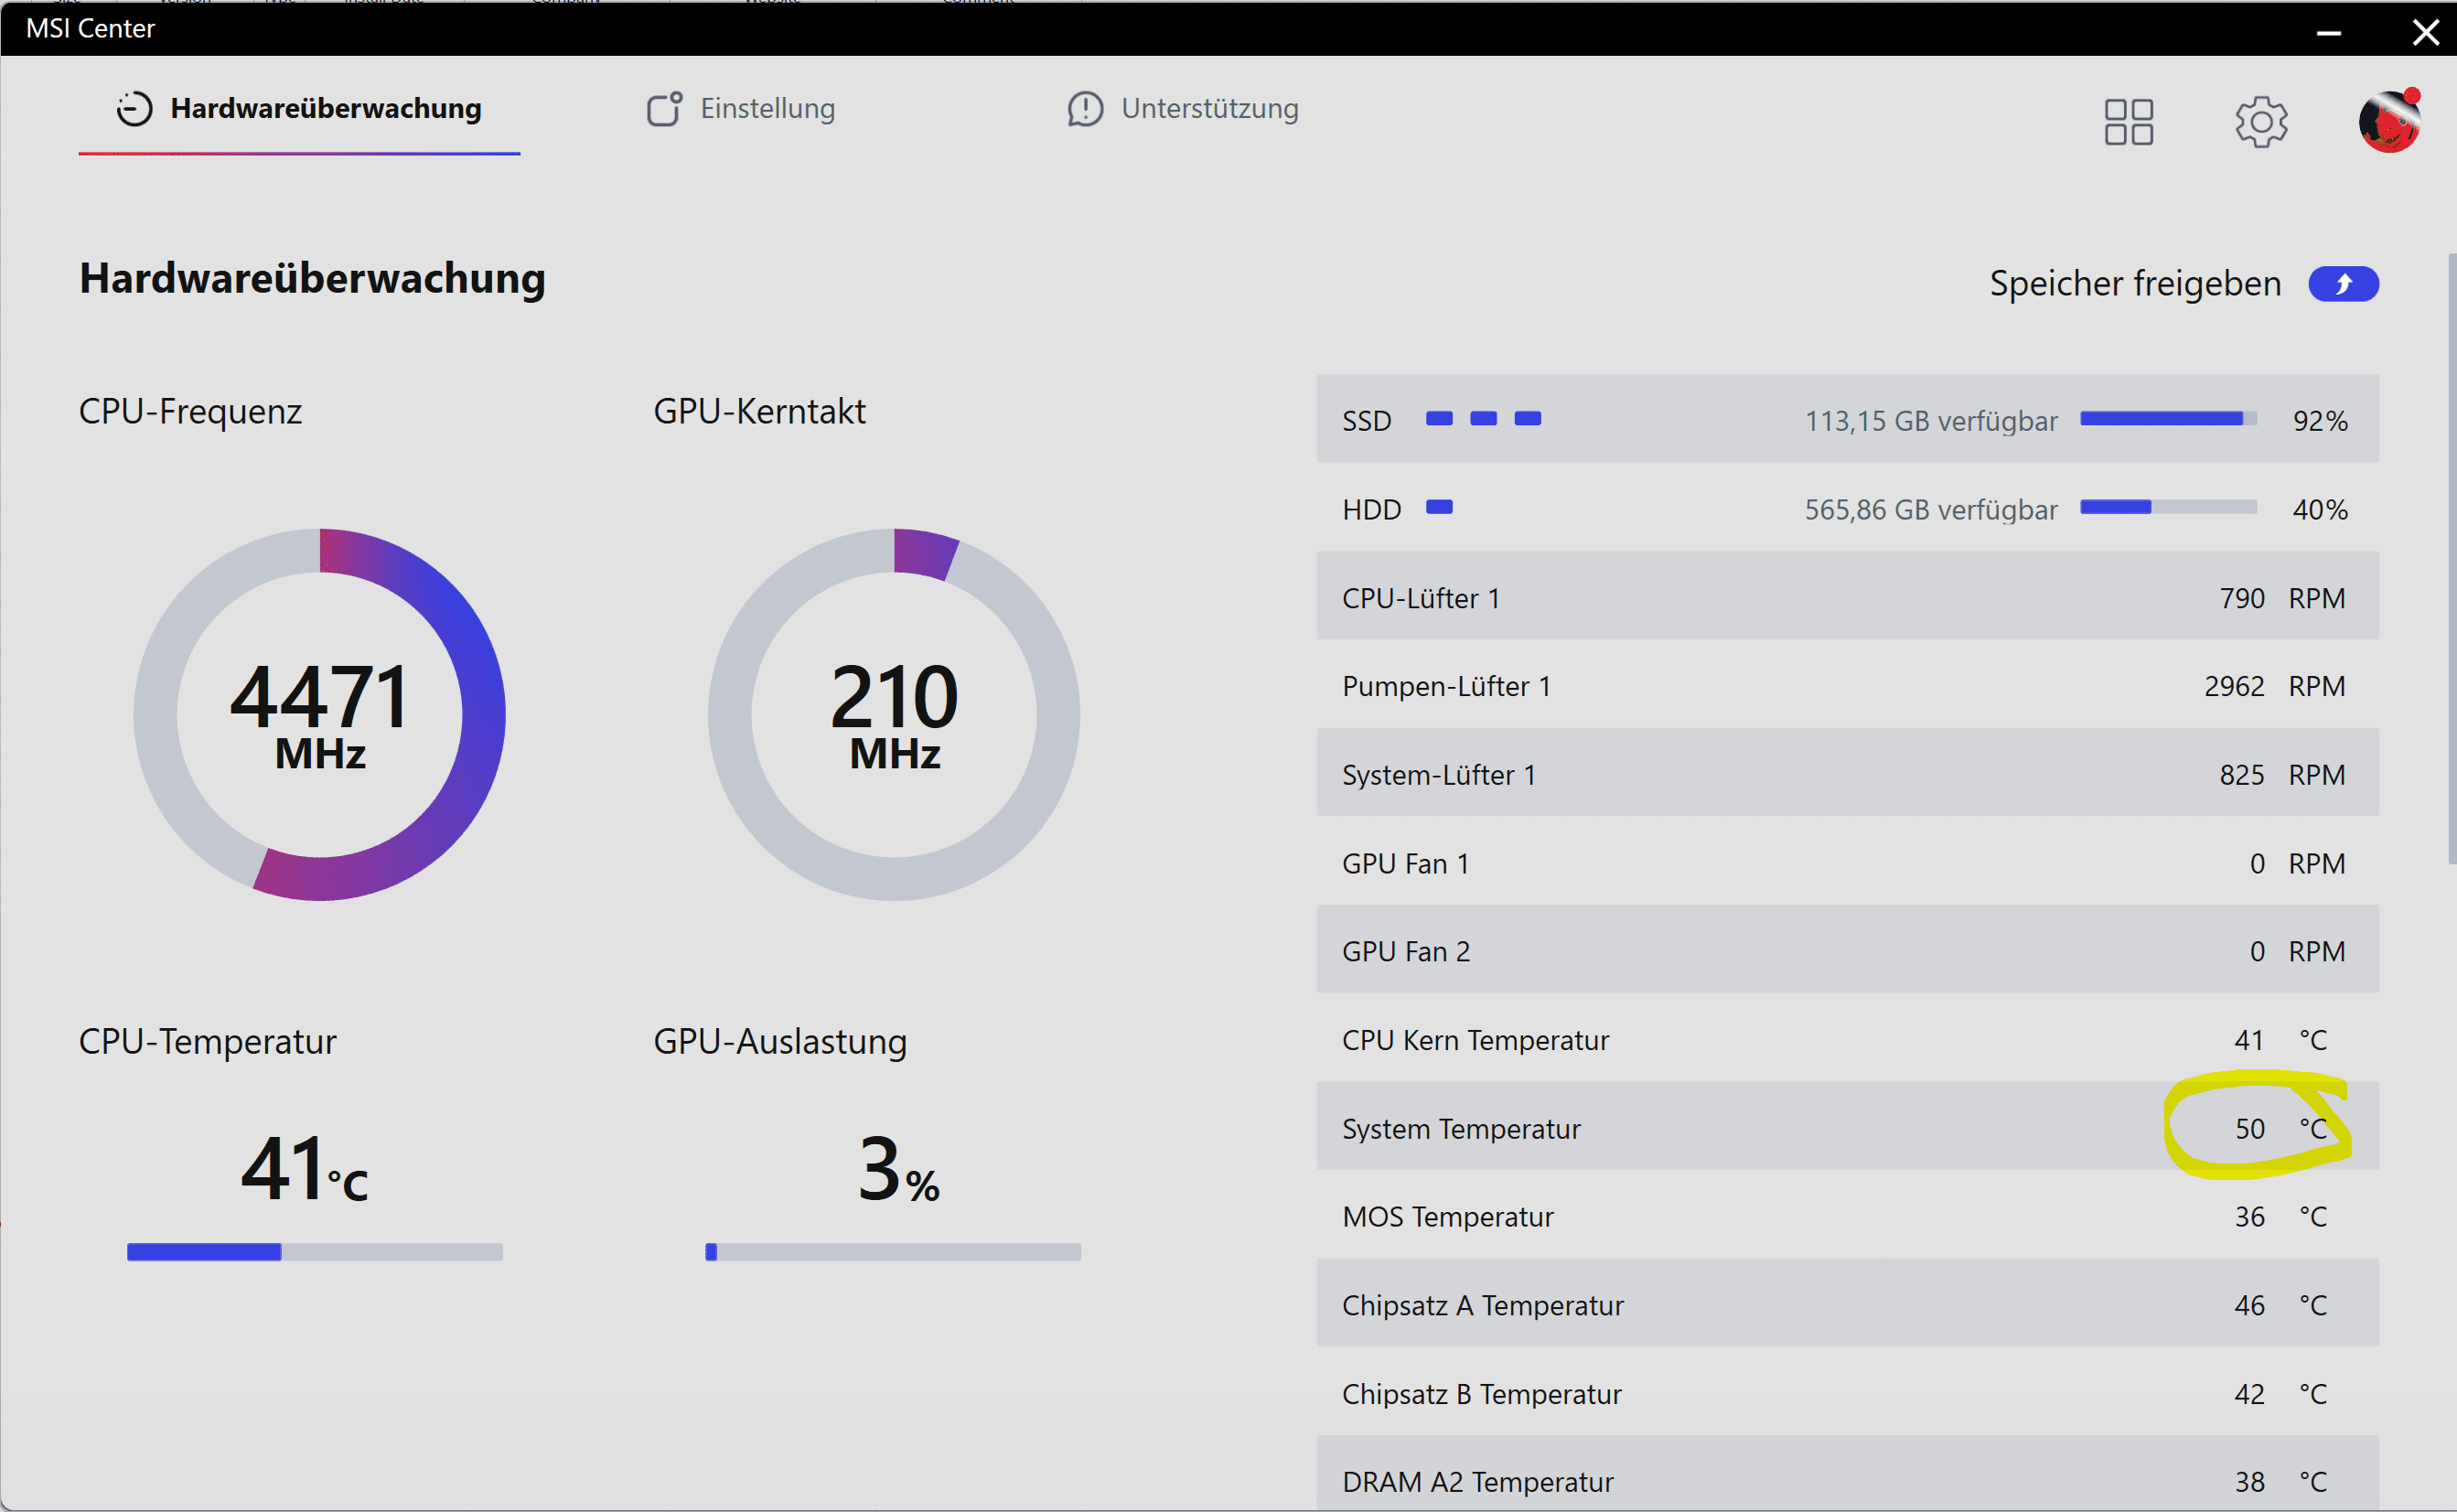Click the GPU-Kerntakt circular gauge

894,715
